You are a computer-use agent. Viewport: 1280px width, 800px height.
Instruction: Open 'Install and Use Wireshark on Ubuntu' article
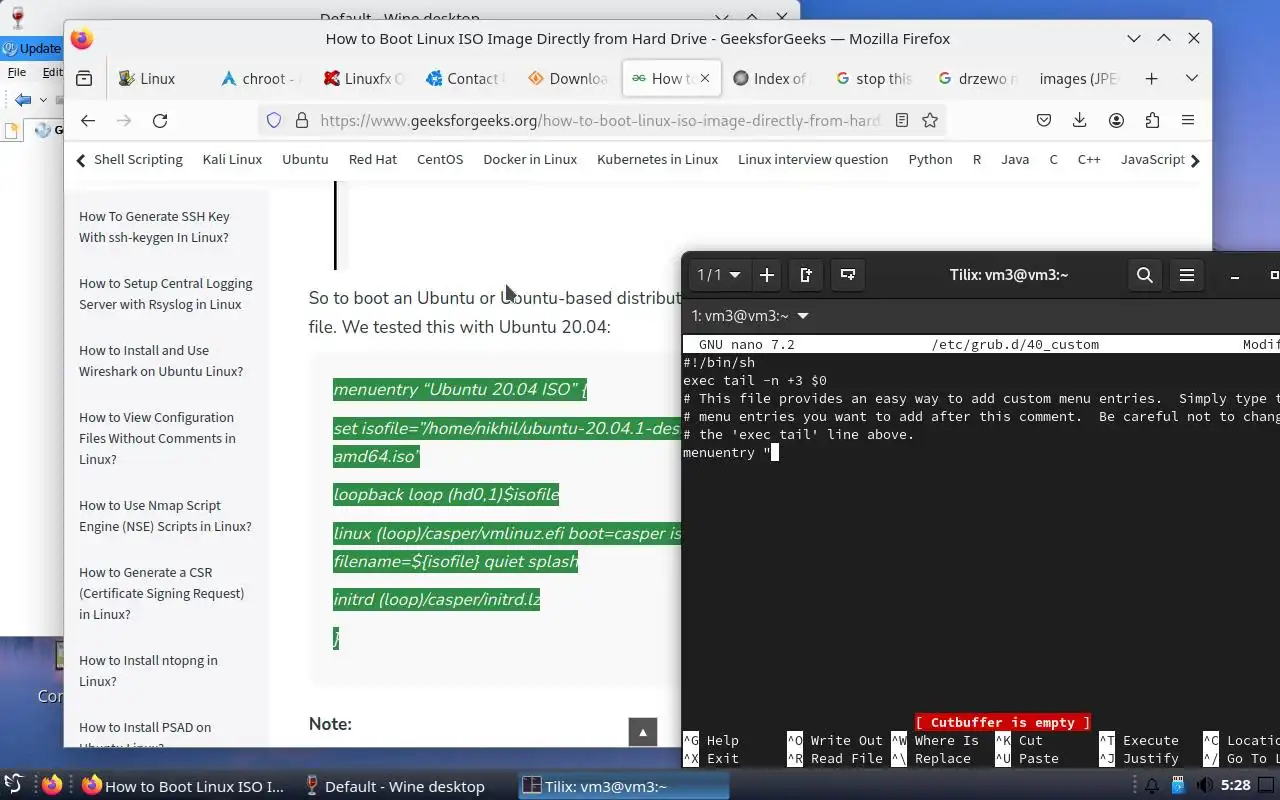(x=161, y=361)
